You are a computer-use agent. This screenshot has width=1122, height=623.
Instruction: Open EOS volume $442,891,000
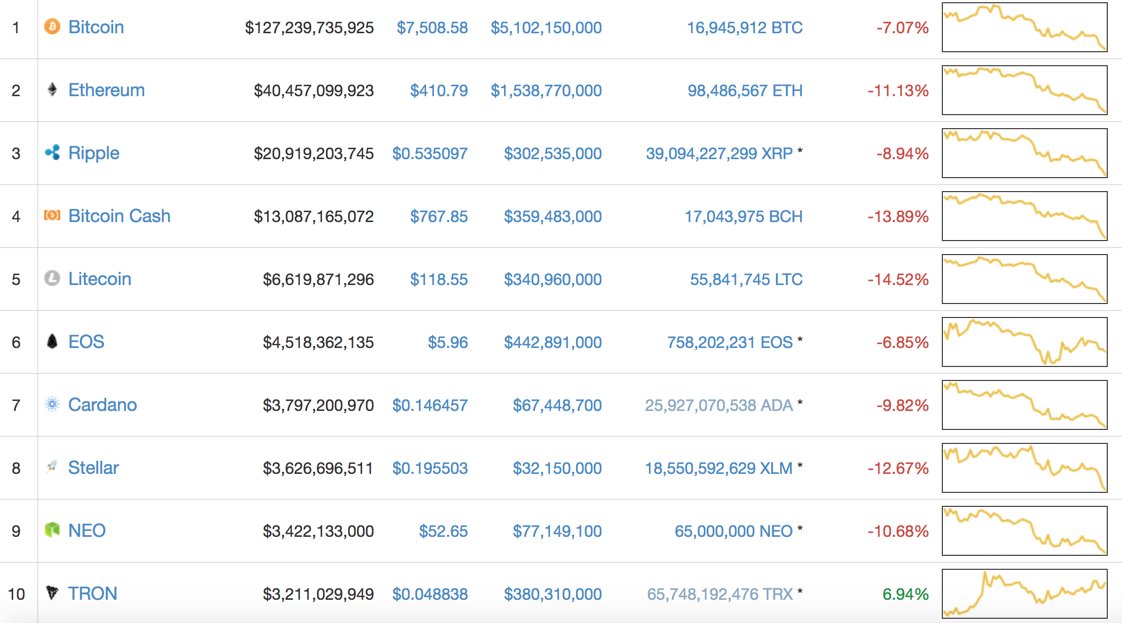click(x=552, y=343)
